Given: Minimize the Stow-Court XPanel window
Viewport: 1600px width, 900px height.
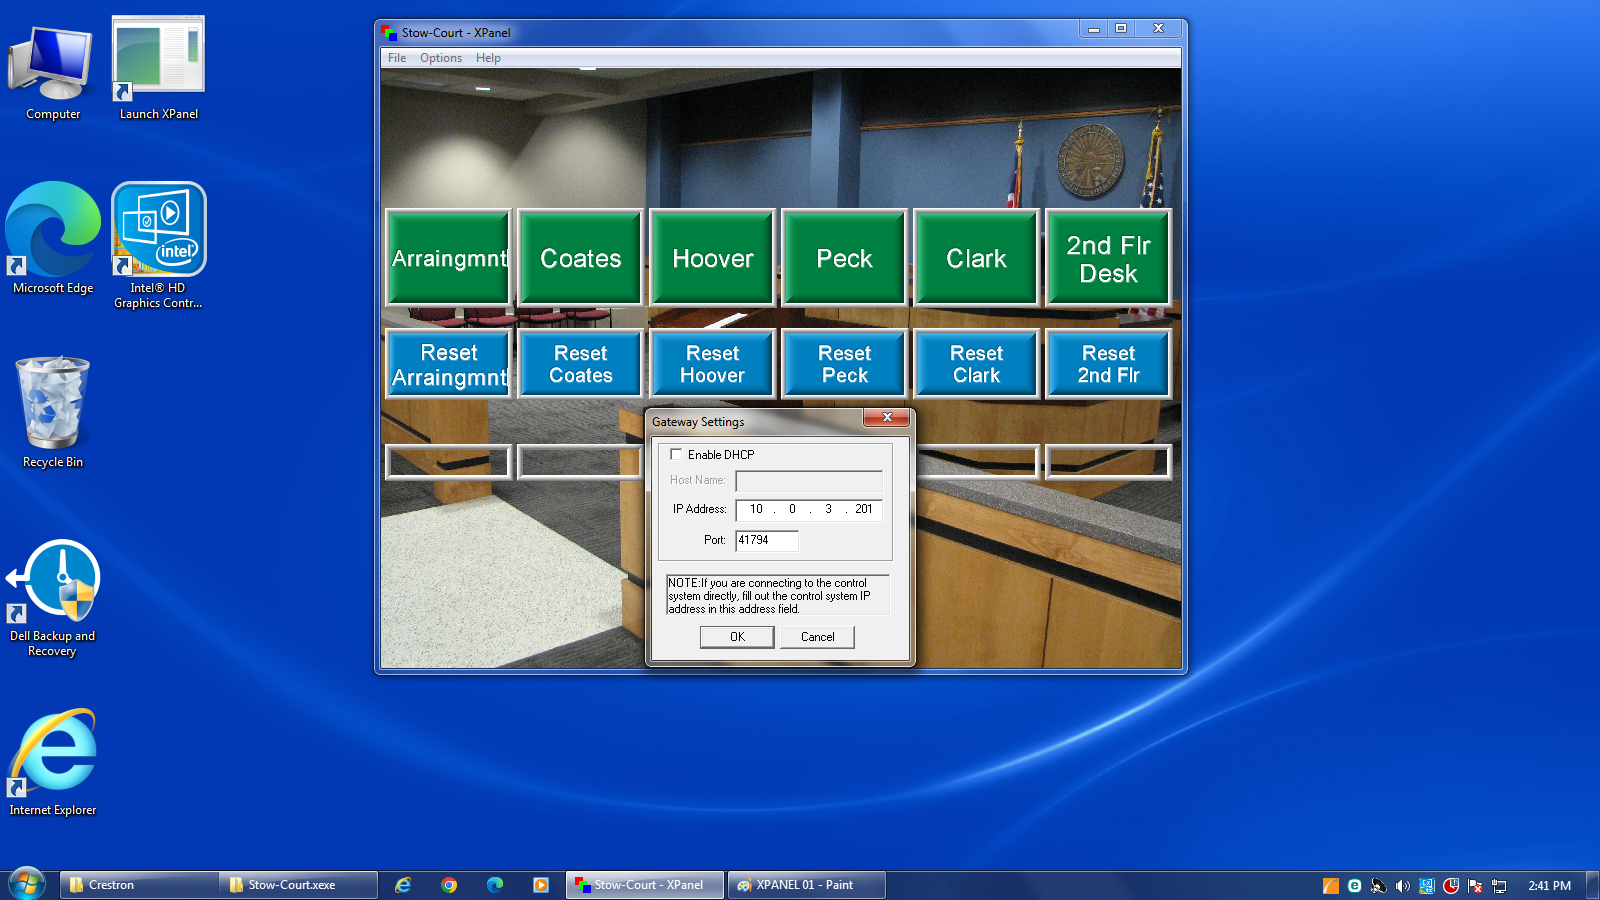Looking at the screenshot, I should click(1094, 29).
